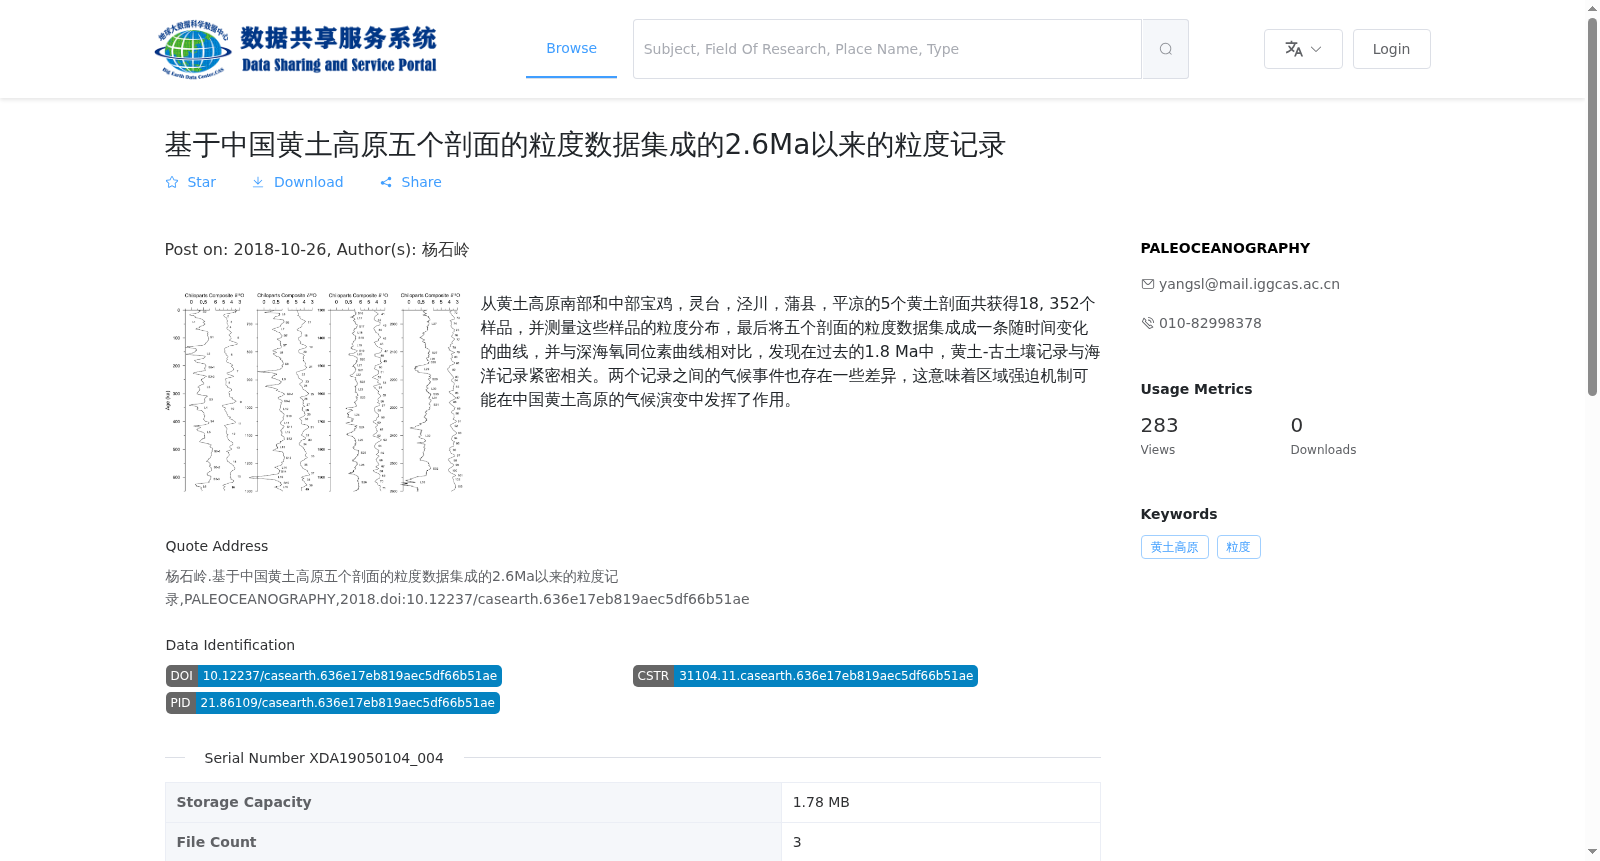Click the CSTR identifier badge
The height and width of the screenshot is (861, 1600).
click(x=805, y=676)
